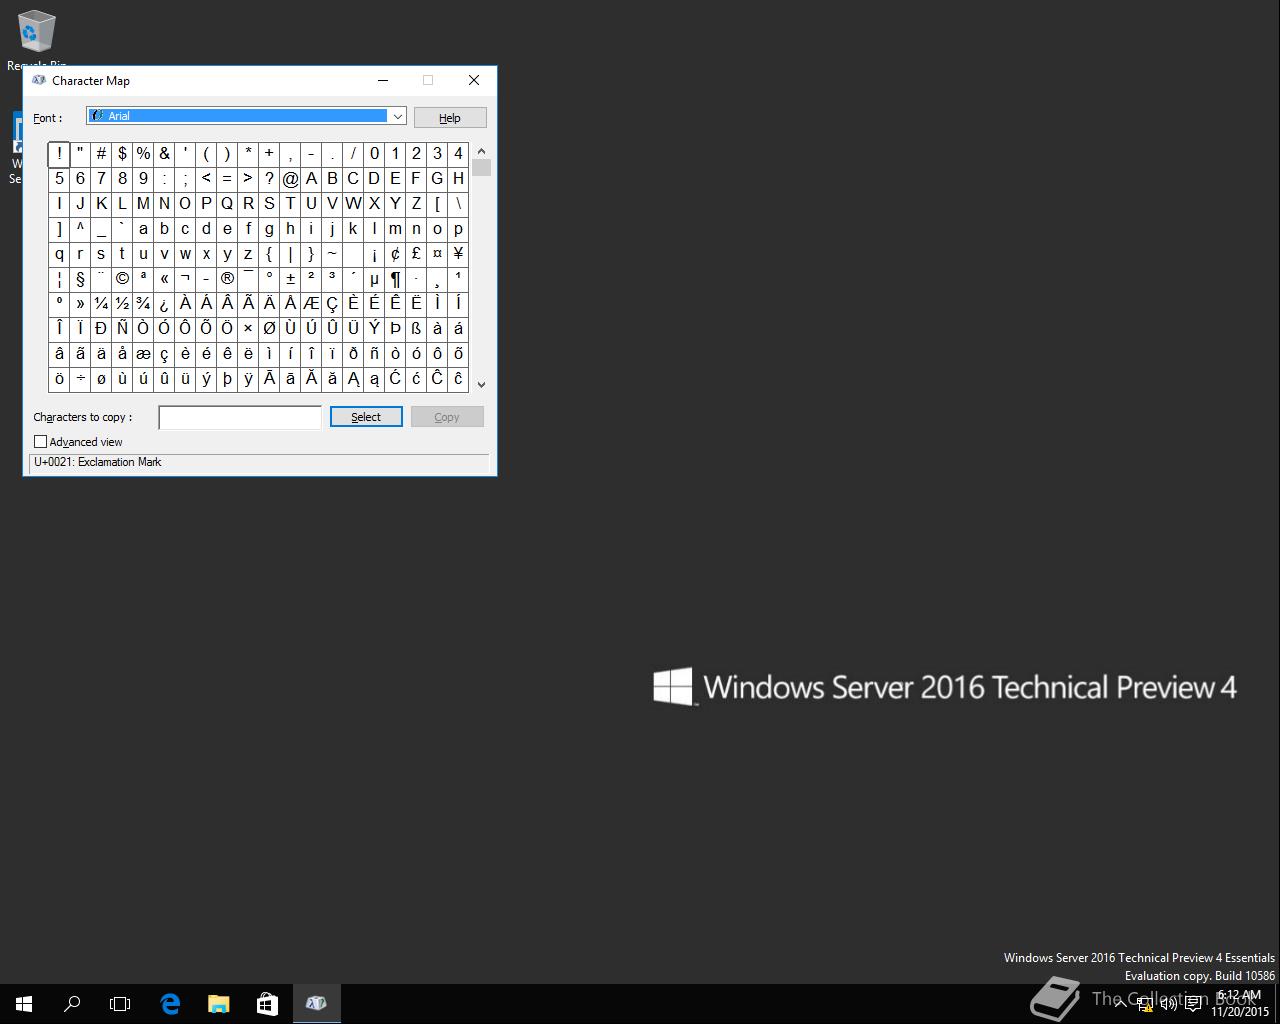The height and width of the screenshot is (1024, 1280).
Task: Select the ß character
Action: coord(416,328)
